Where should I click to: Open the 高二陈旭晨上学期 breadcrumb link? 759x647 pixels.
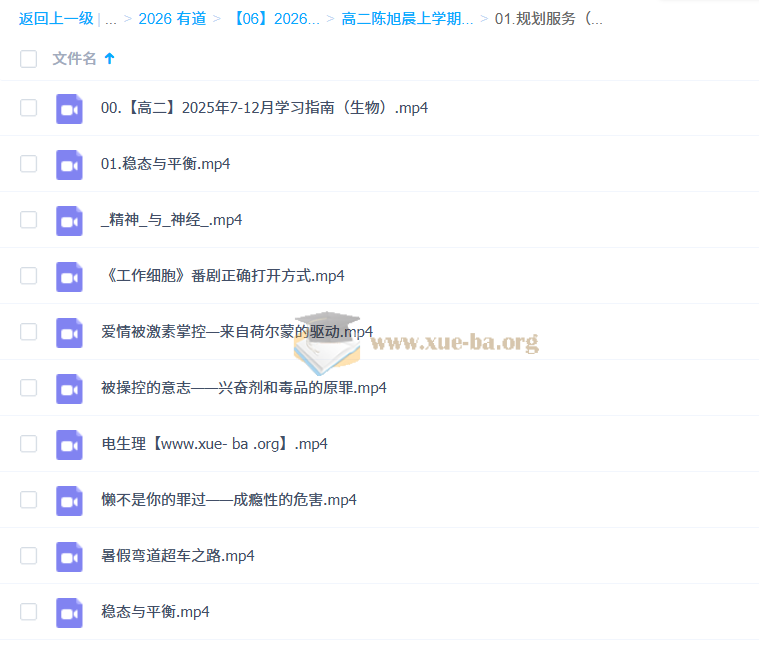(407, 19)
